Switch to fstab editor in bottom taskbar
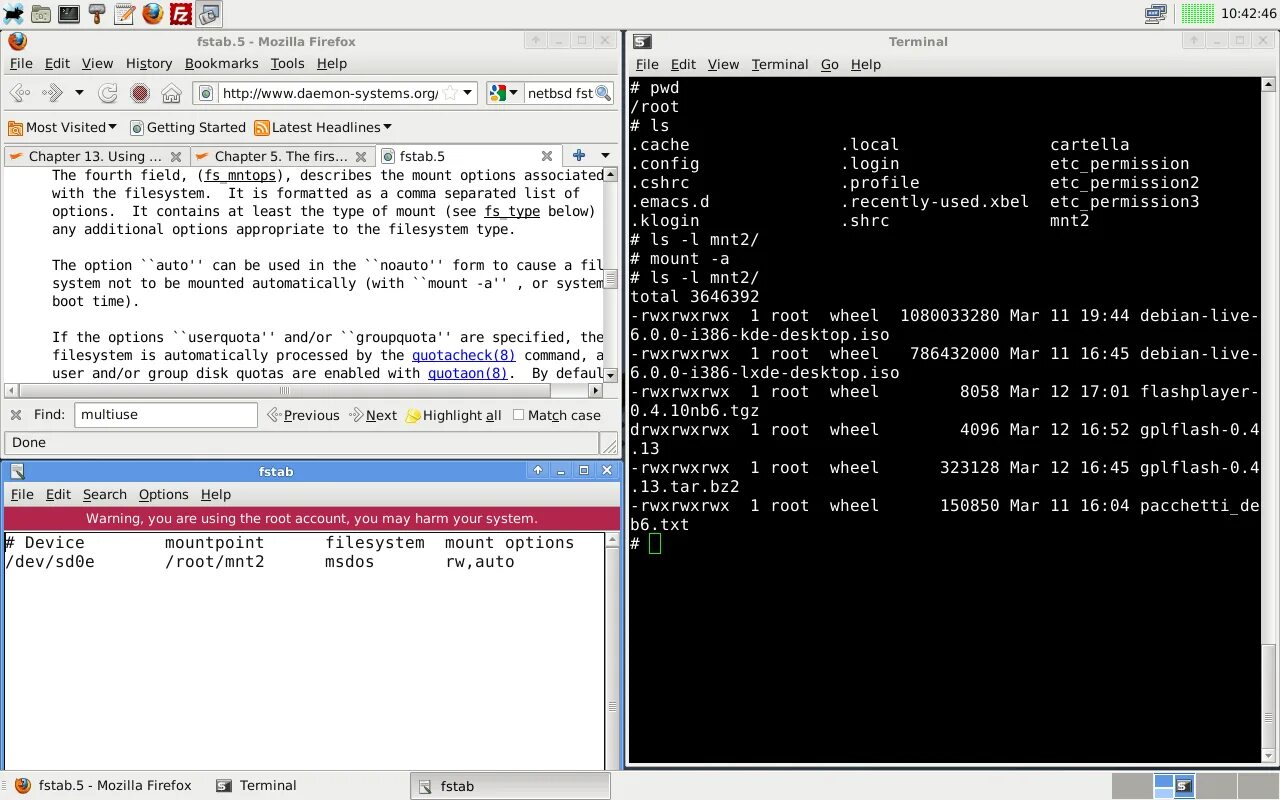The width and height of the screenshot is (1280, 800). click(x=510, y=786)
